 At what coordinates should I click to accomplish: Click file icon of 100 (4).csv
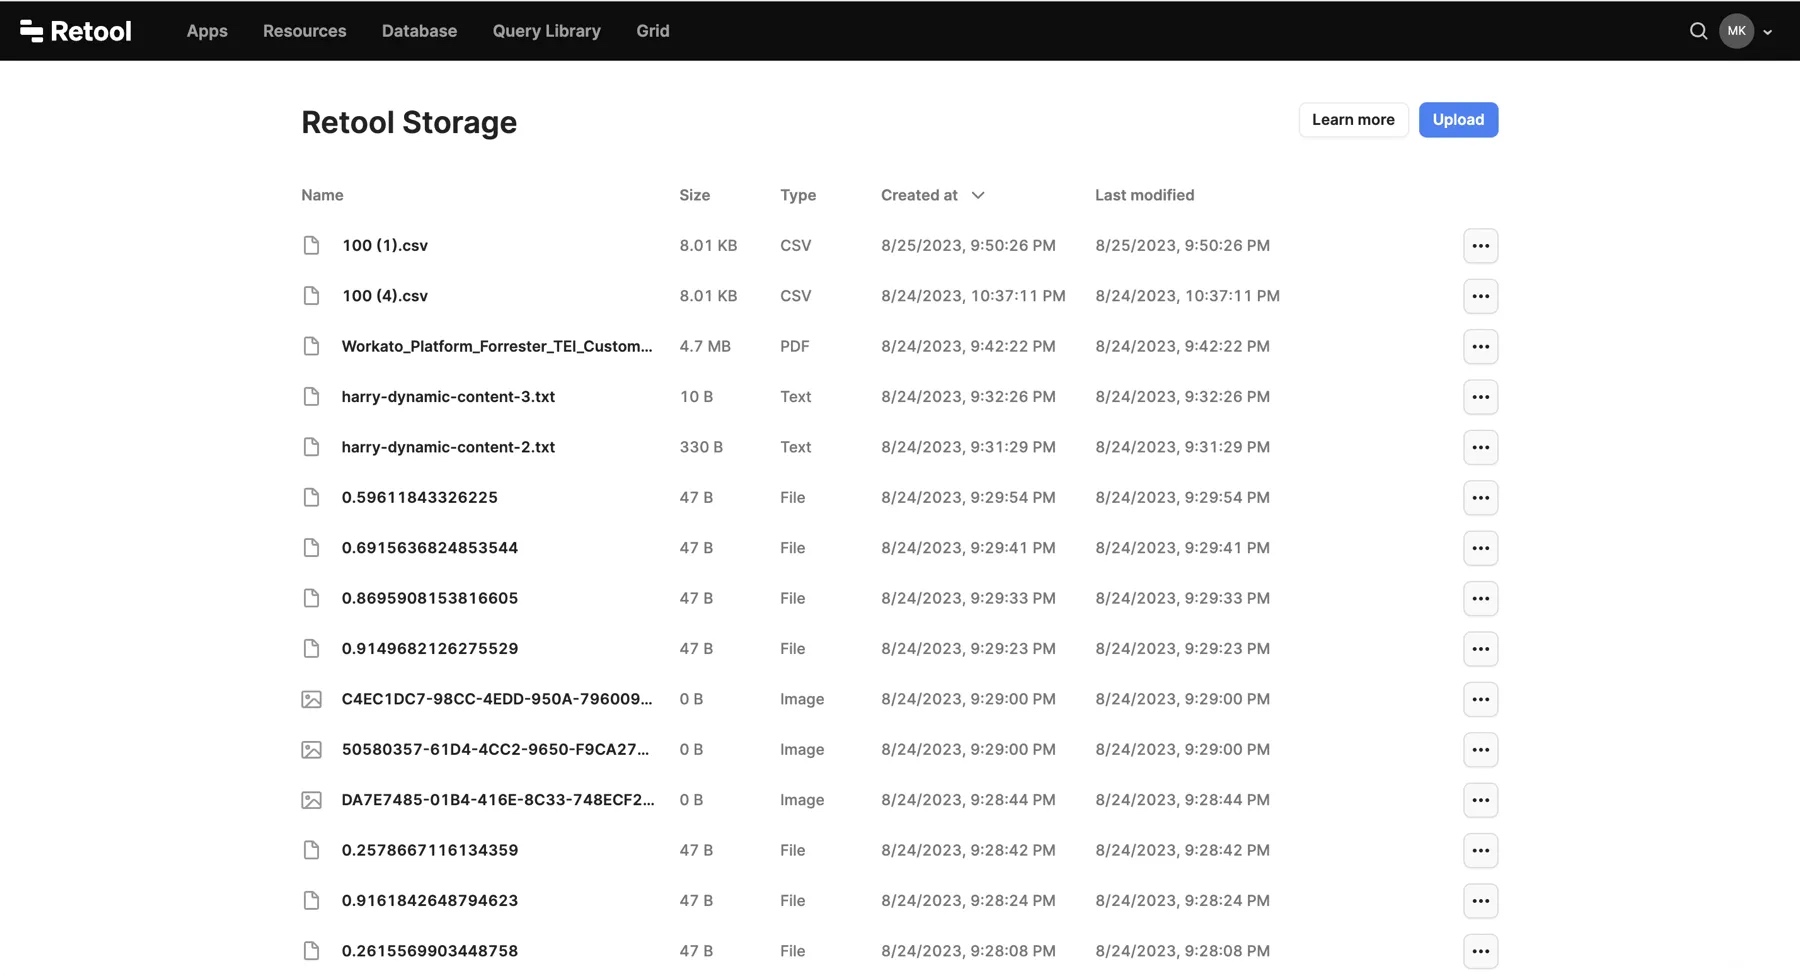coord(311,296)
